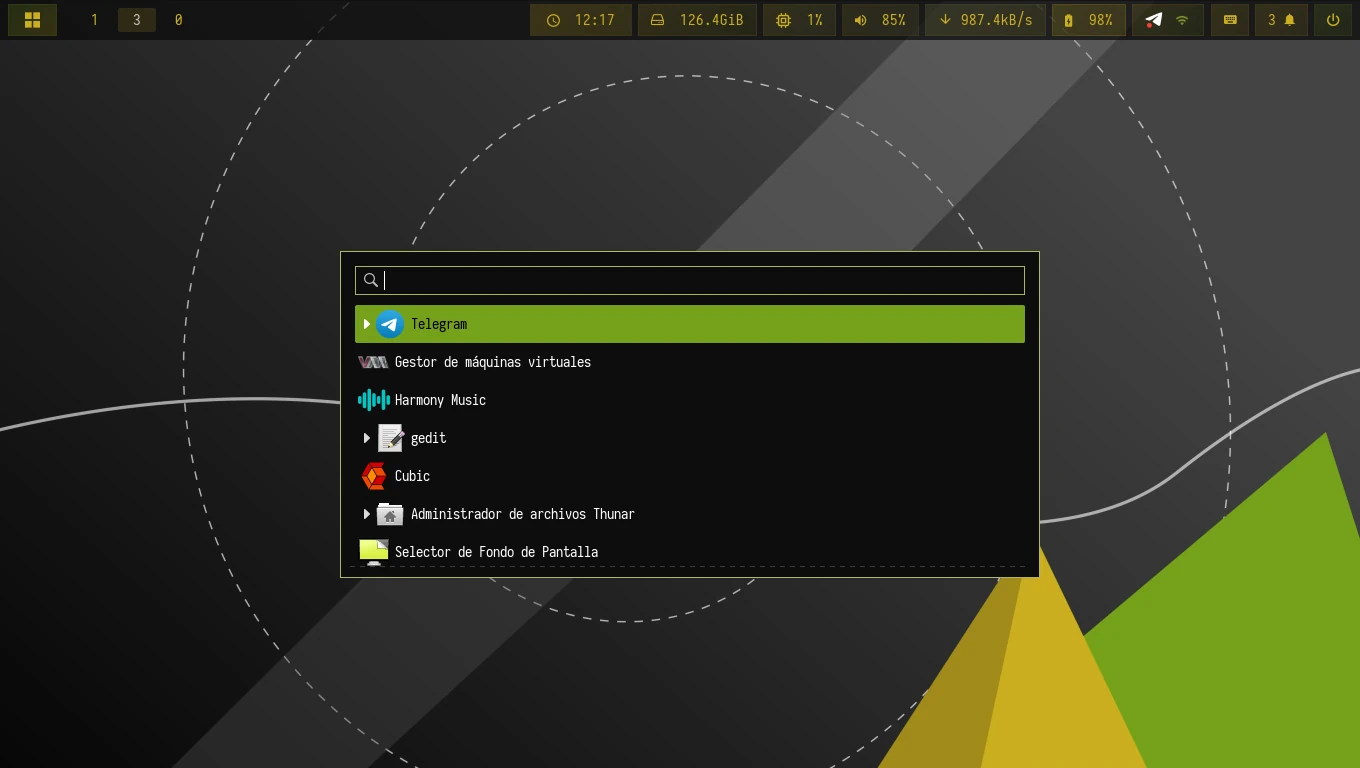Viewport: 1360px width, 768px height.
Task: Switch to workspace 0
Action: (178, 20)
